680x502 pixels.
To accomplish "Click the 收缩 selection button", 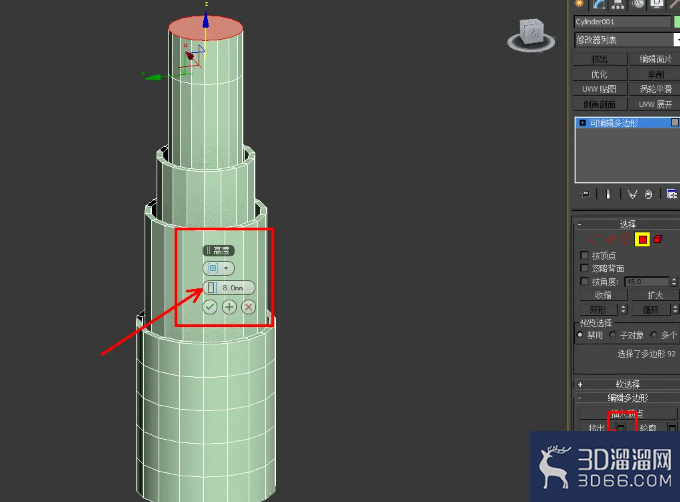I will pos(603,295).
